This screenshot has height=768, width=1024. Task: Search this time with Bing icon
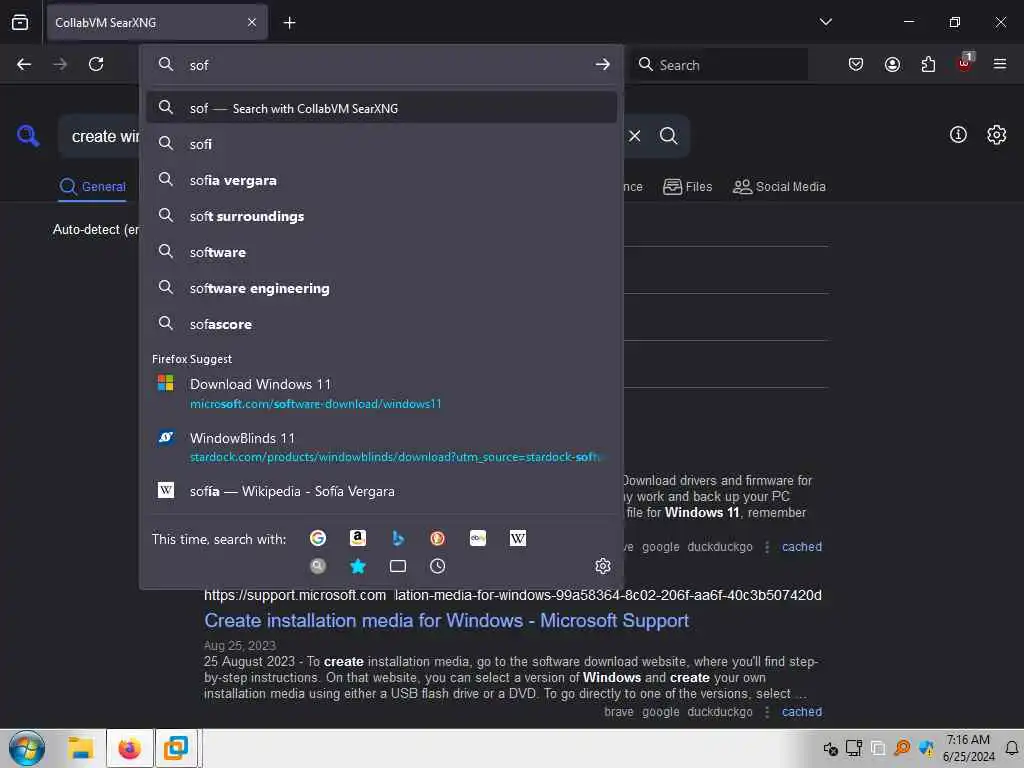coord(398,538)
